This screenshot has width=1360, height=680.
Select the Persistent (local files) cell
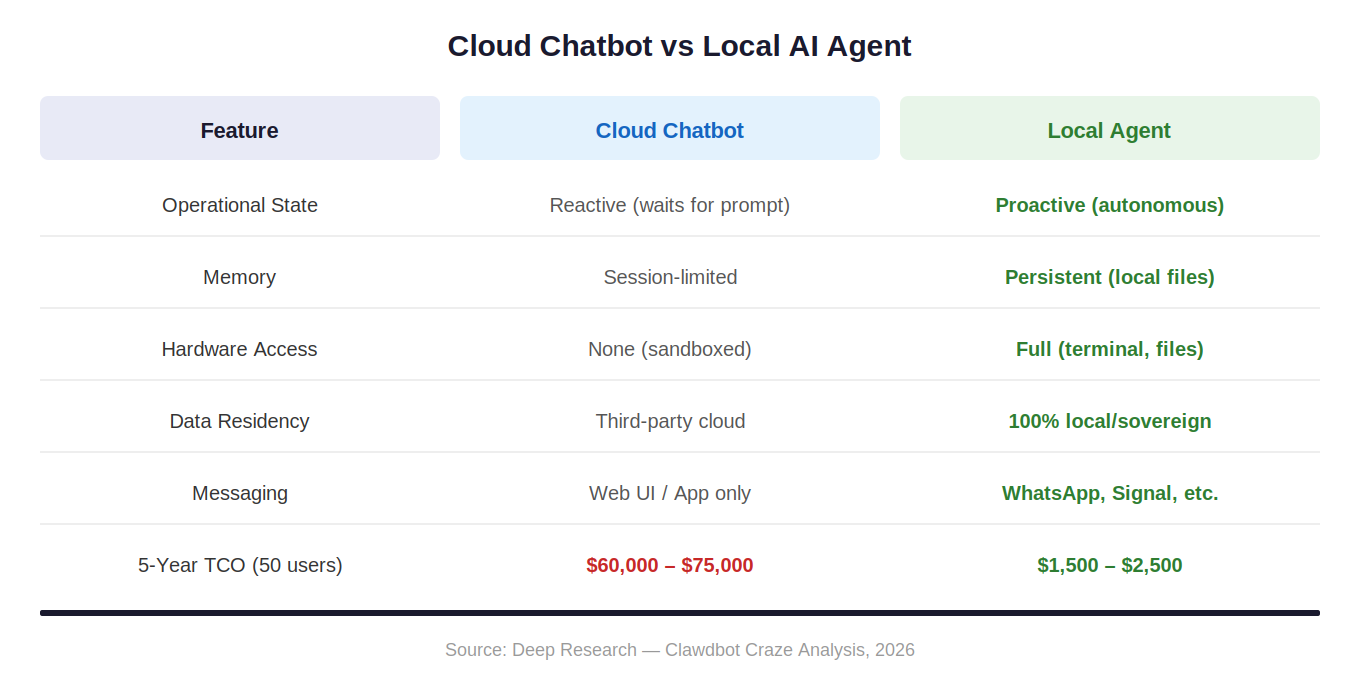1109,277
